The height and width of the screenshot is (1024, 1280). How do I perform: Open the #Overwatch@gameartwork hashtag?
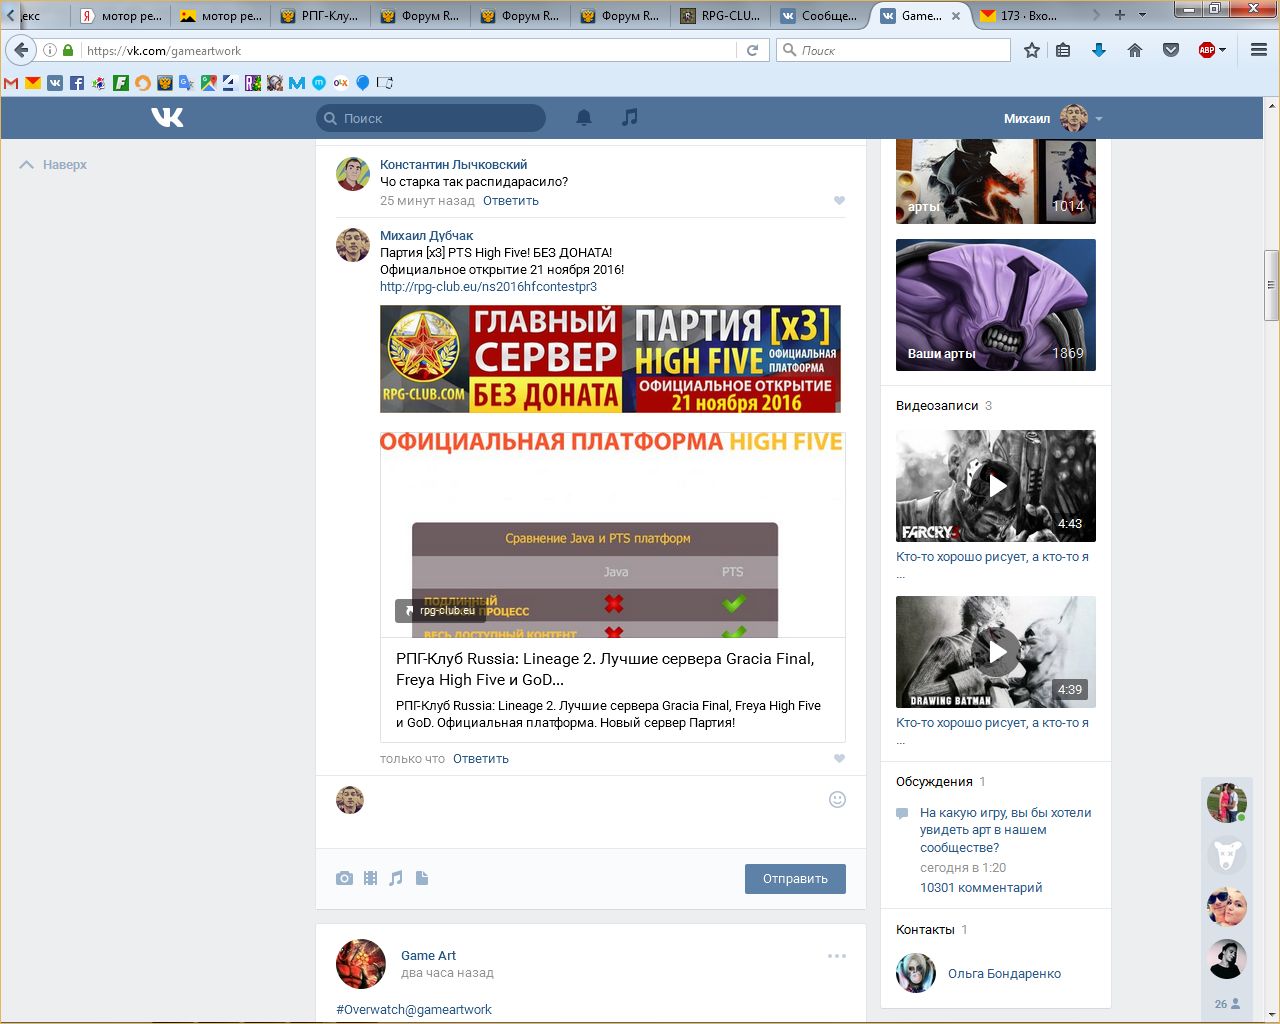414,1010
